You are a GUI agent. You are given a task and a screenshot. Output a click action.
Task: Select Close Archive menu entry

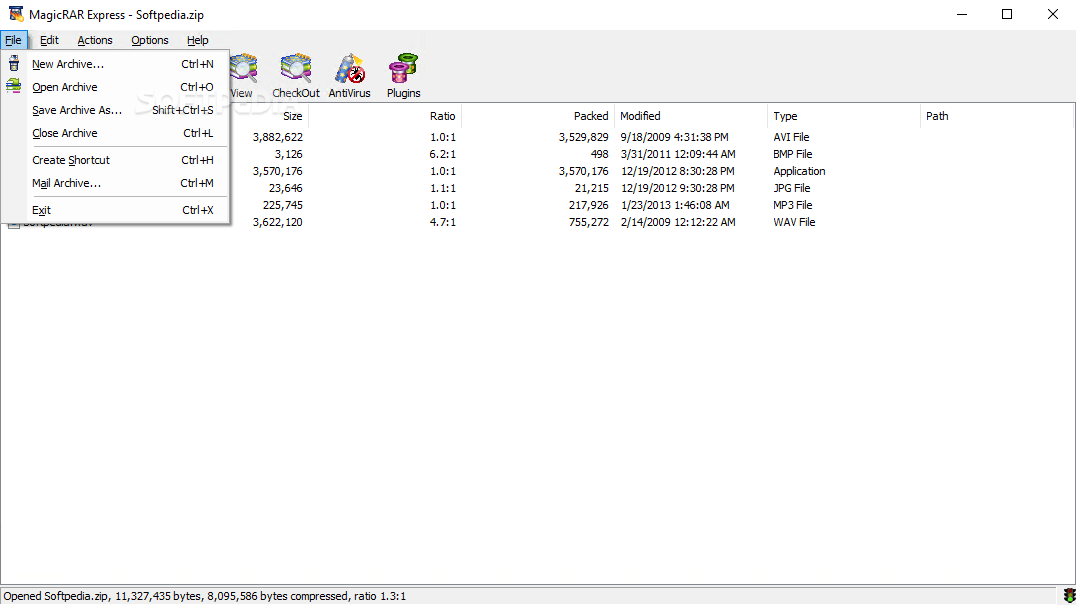click(115, 133)
